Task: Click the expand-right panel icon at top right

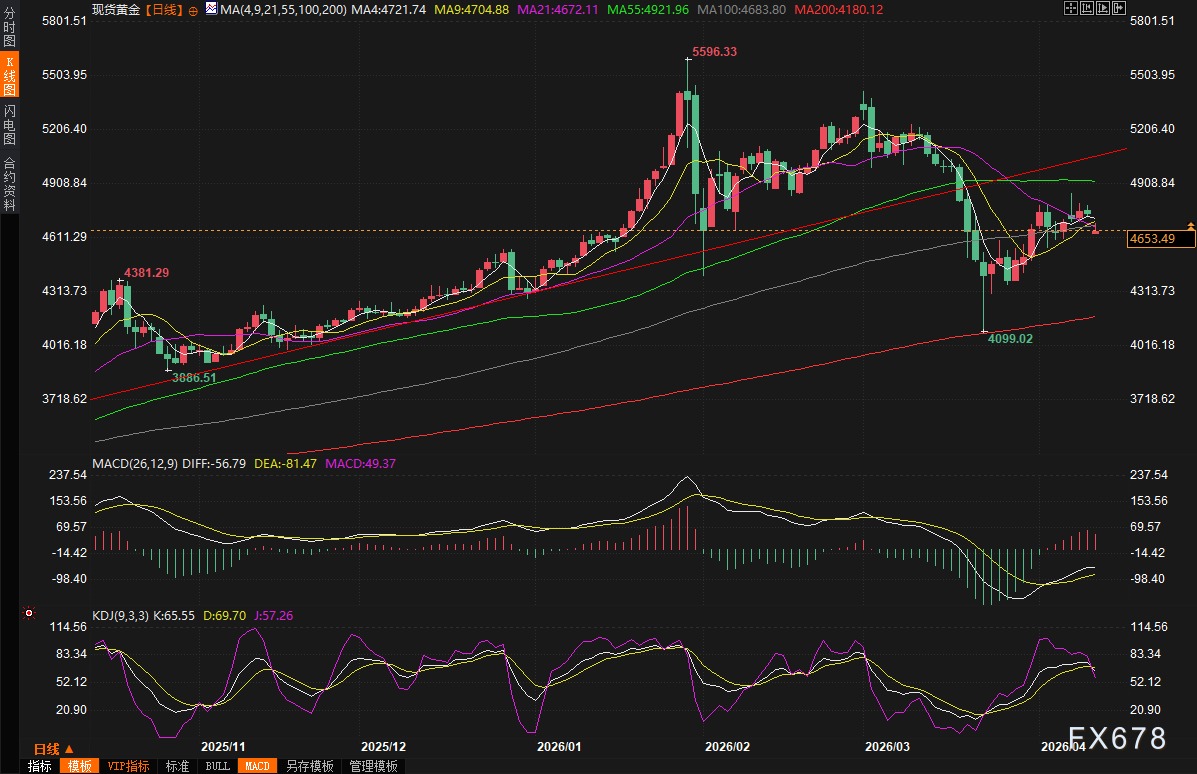Action: (1117, 8)
